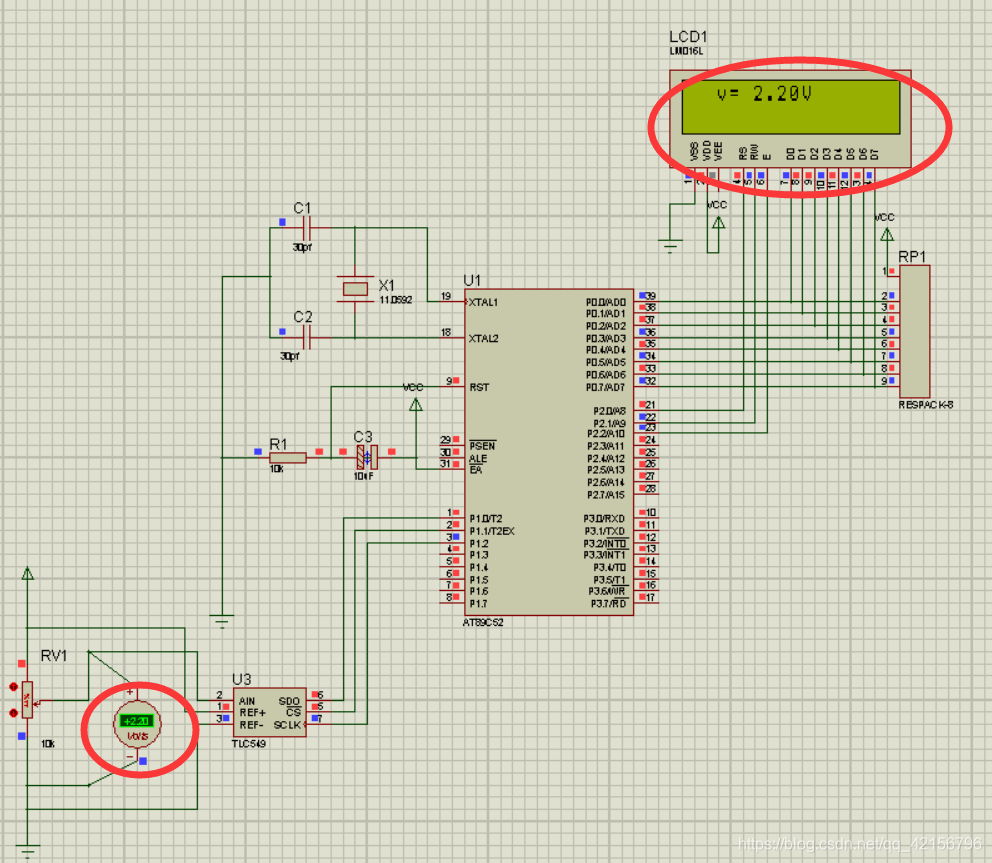
Task: Click the 'P2.0/A8' pin label
Action: (609, 411)
